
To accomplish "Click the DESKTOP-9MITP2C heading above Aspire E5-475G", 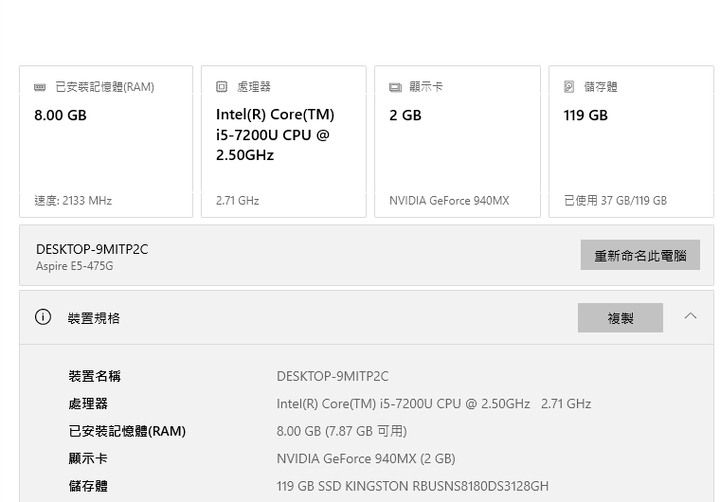I will (92, 249).
